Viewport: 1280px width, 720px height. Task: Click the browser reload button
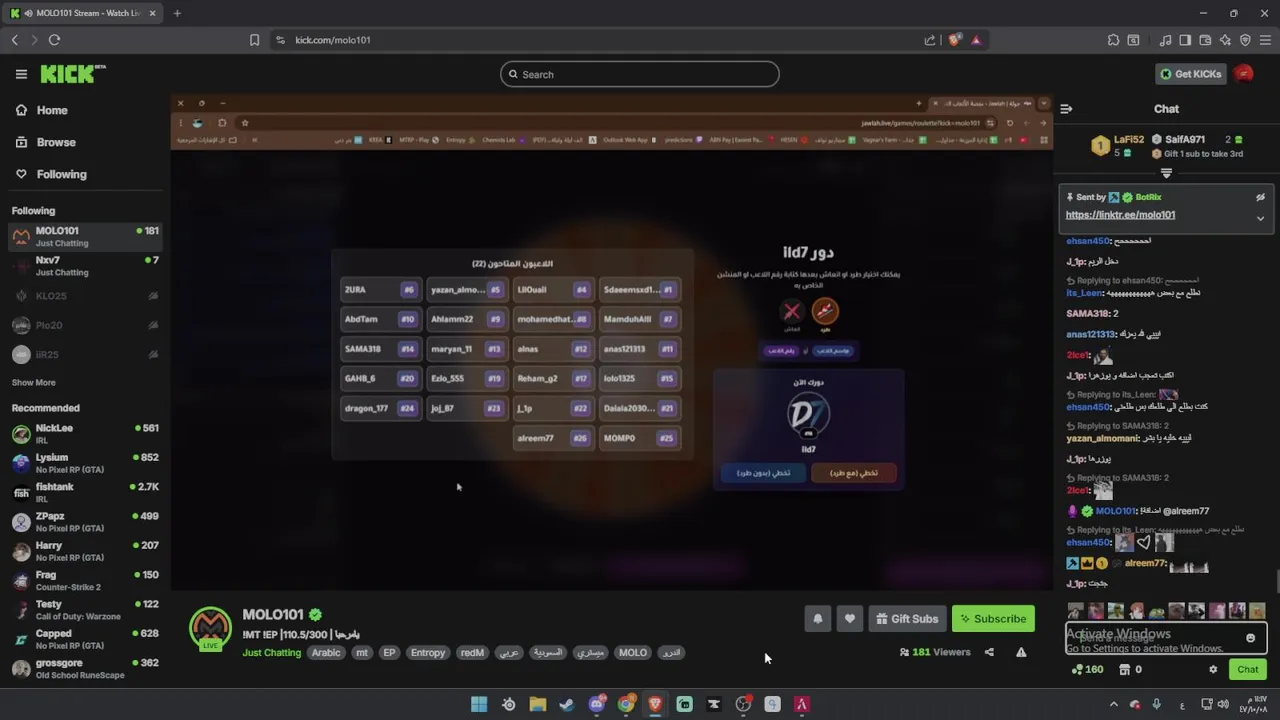tap(54, 40)
